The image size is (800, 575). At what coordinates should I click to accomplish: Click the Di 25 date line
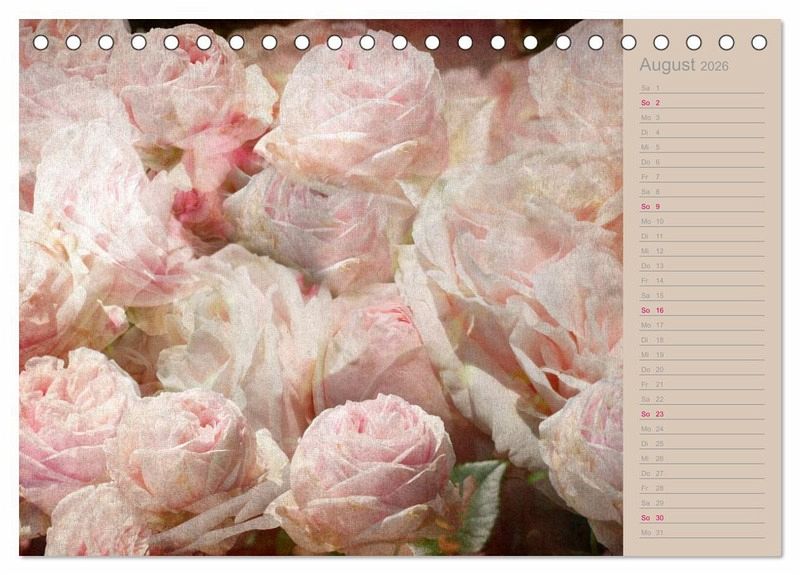(700, 443)
